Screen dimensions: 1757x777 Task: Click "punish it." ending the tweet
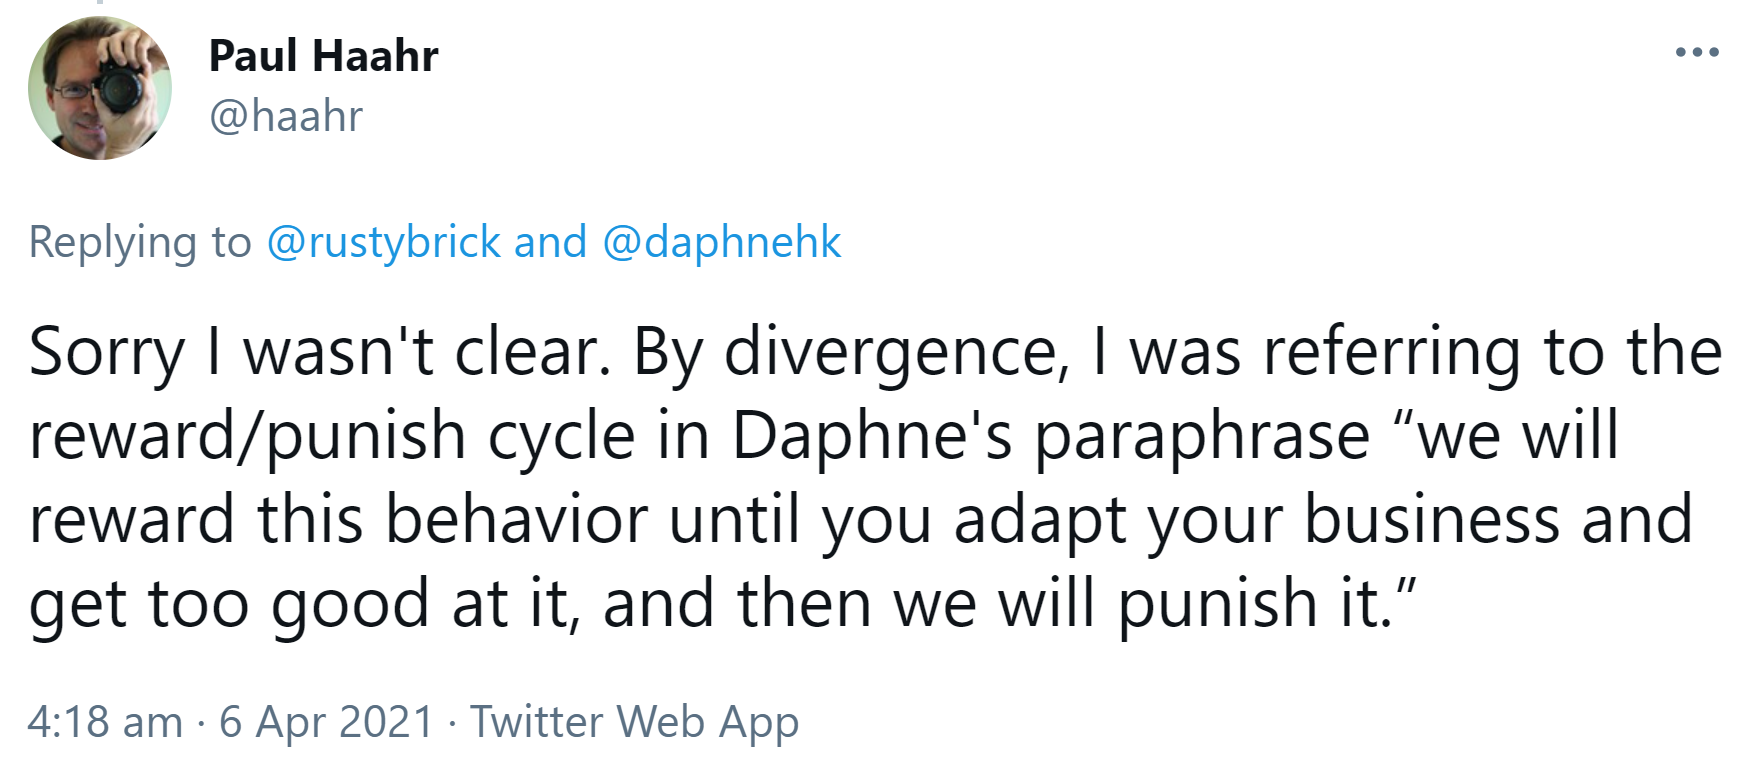point(1255,604)
